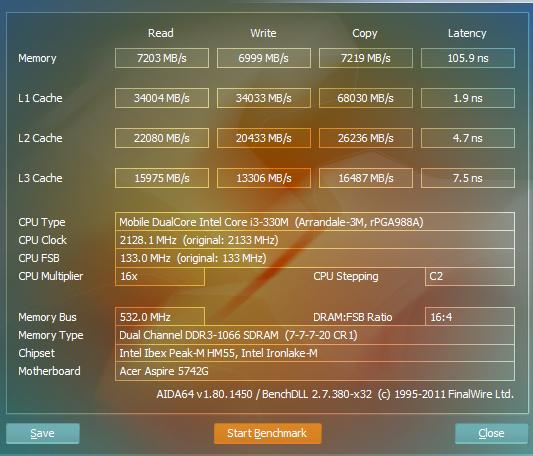Click the Memory Bus label
The width and height of the screenshot is (533, 456).
click(x=48, y=317)
